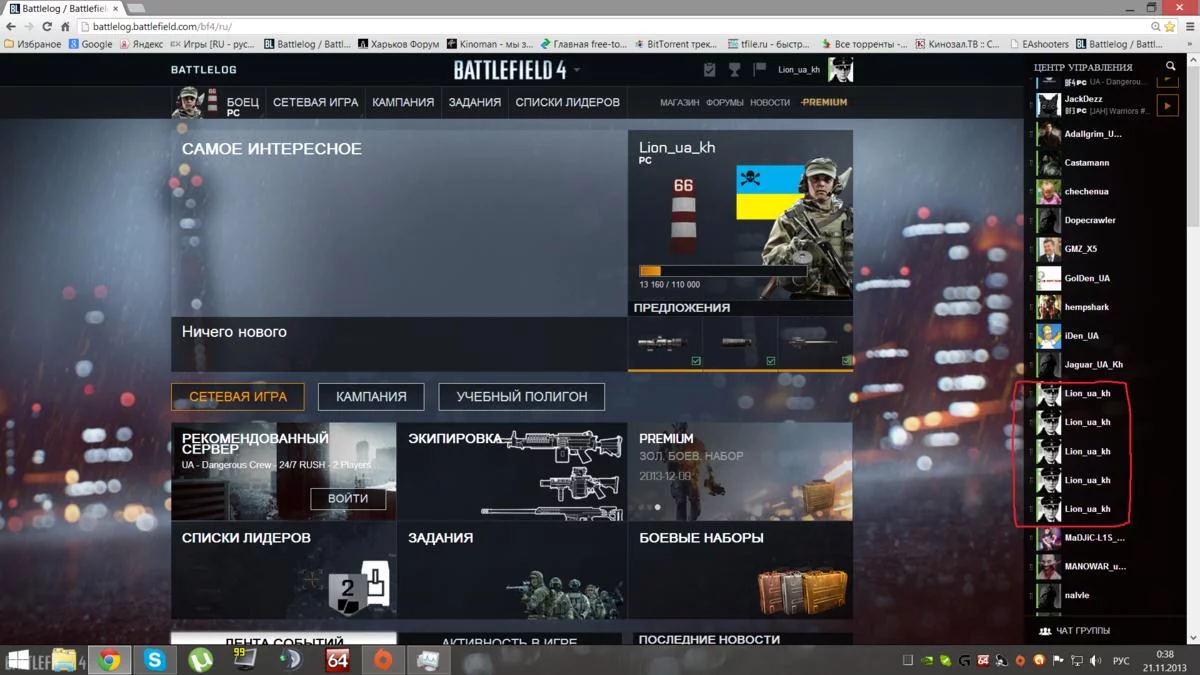Viewport: 1200px width, 675px height.
Task: Open the СЕТЕВАЯ ИГРА menu in navigation bar
Action: click(315, 102)
